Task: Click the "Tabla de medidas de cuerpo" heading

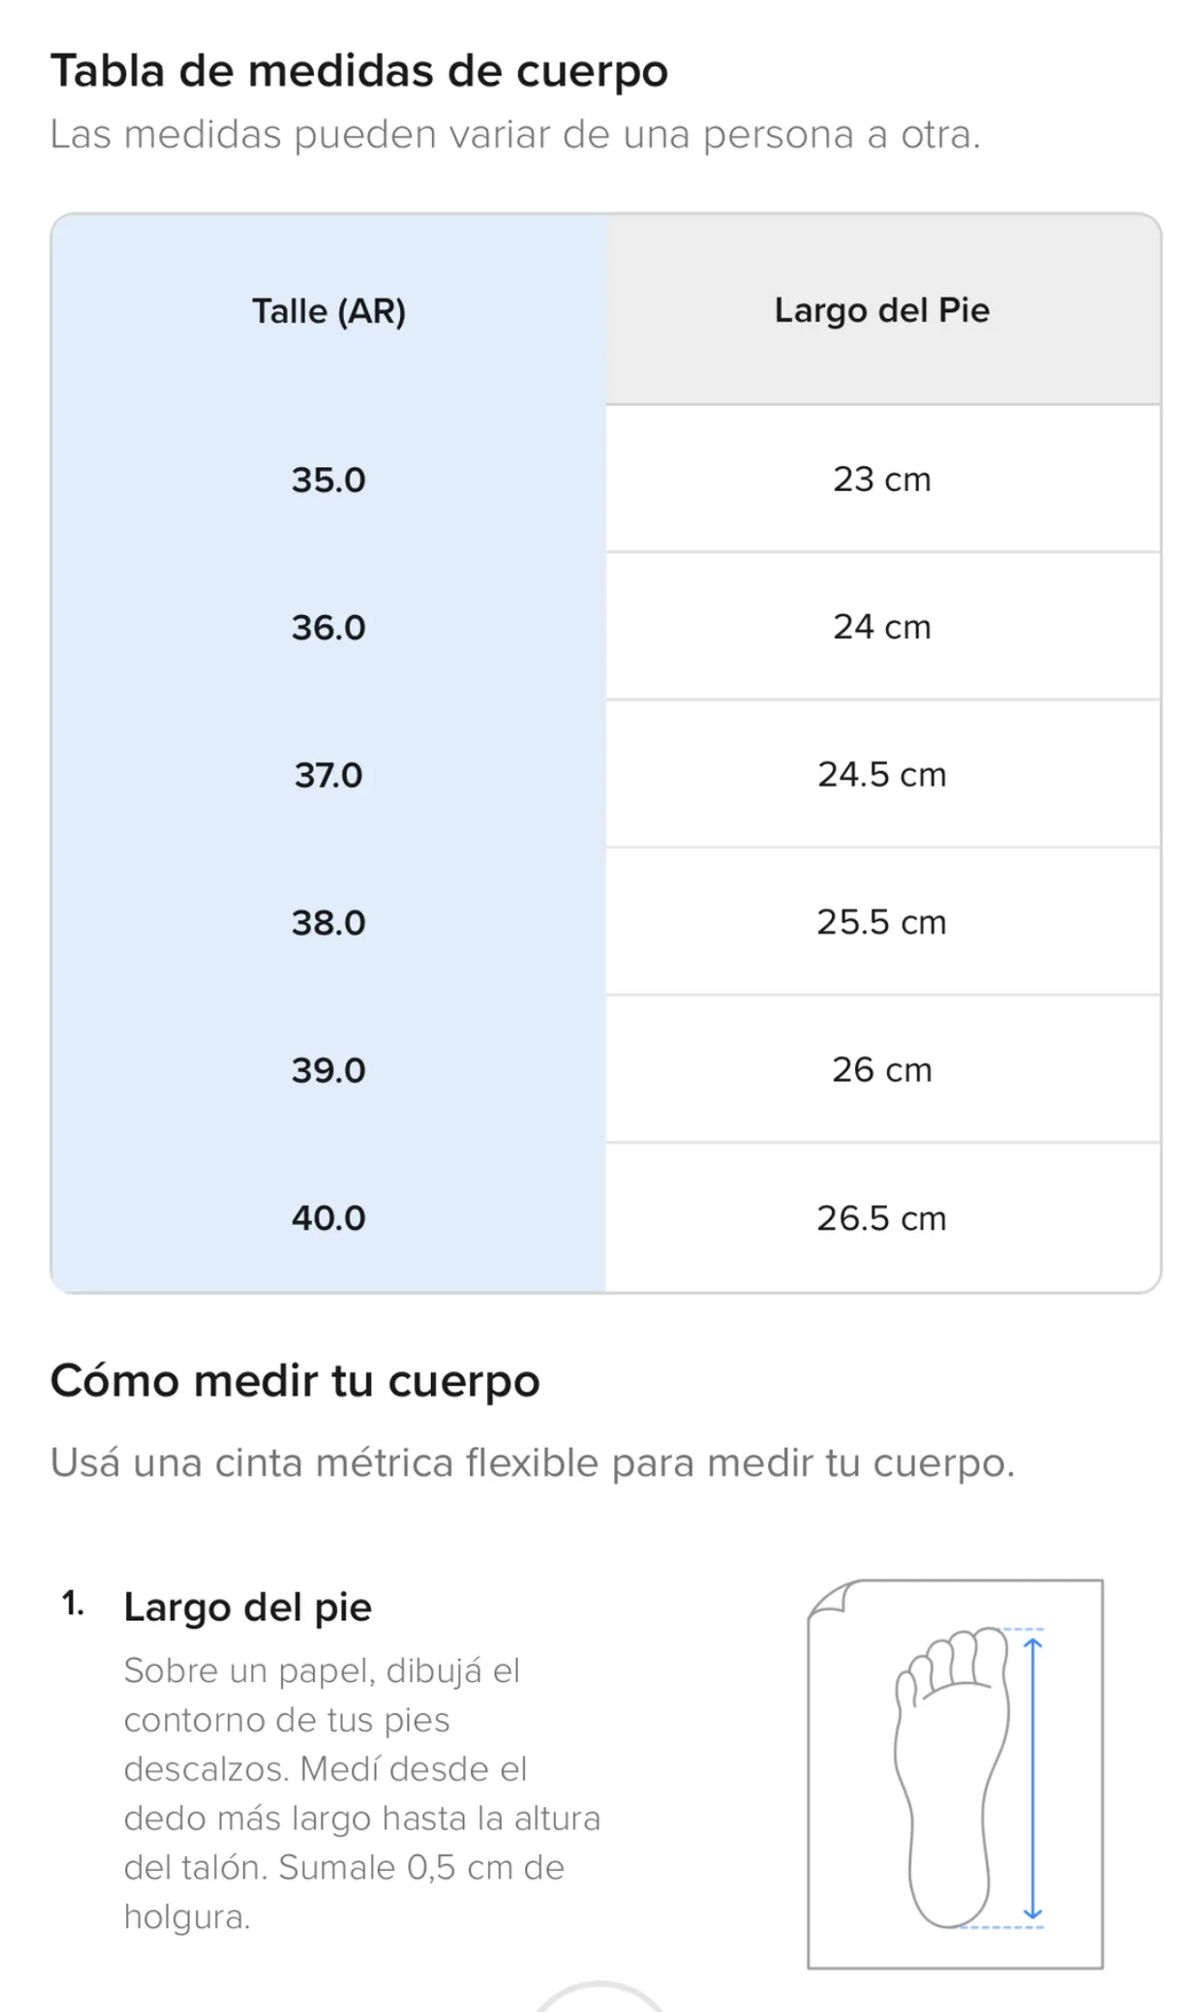Action: (x=359, y=71)
